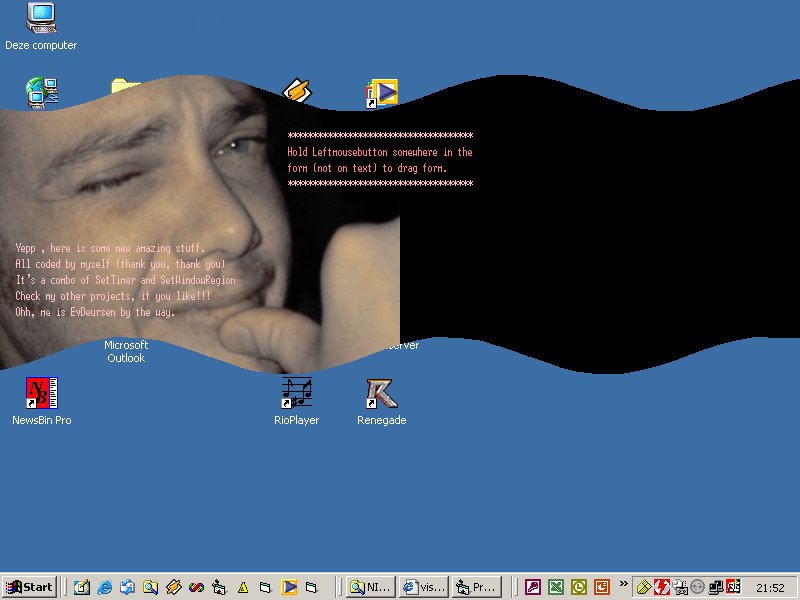Click 'Check my other projects, if you like!!!'
800x600 pixels.
[x=113, y=296]
